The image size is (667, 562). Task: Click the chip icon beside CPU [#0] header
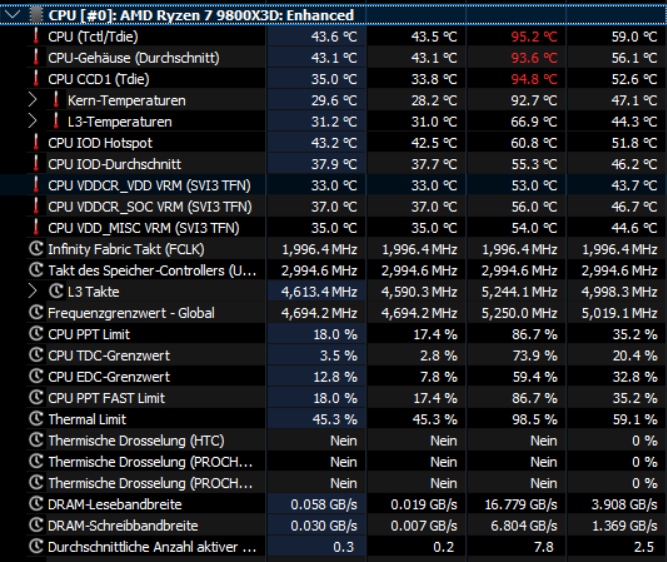click(36, 15)
